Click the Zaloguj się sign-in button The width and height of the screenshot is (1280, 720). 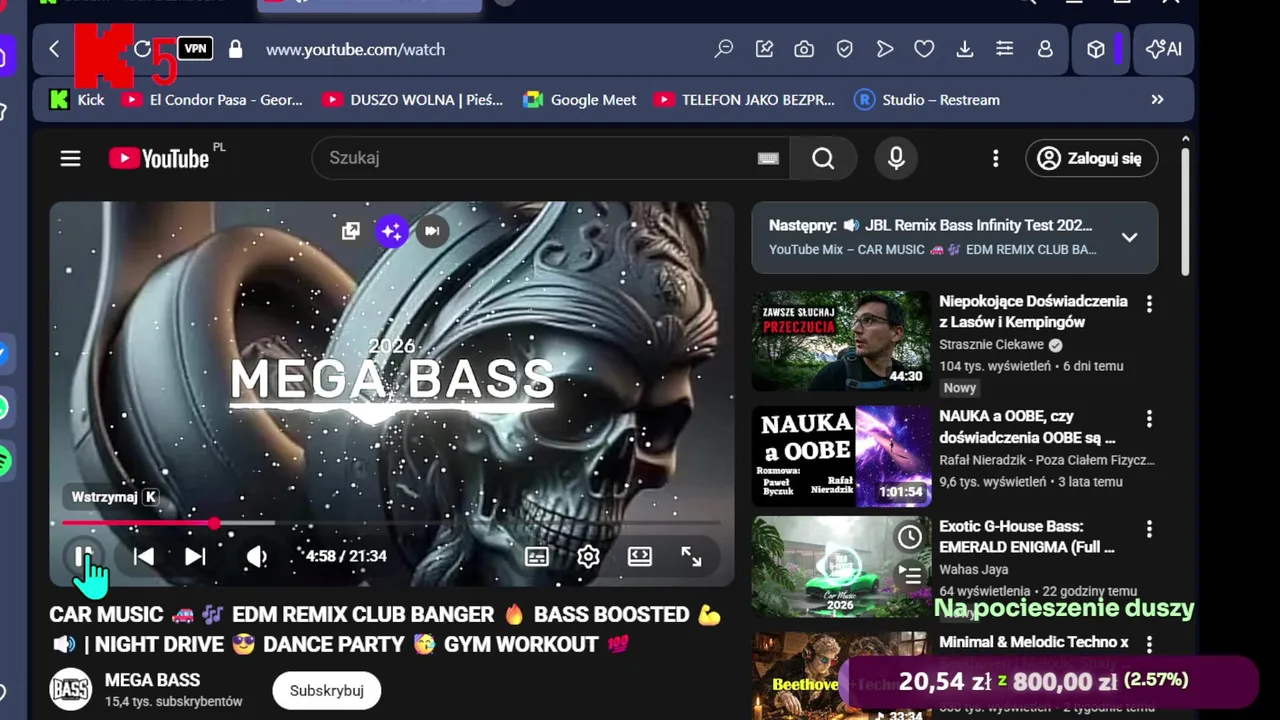pyautogui.click(x=1091, y=158)
